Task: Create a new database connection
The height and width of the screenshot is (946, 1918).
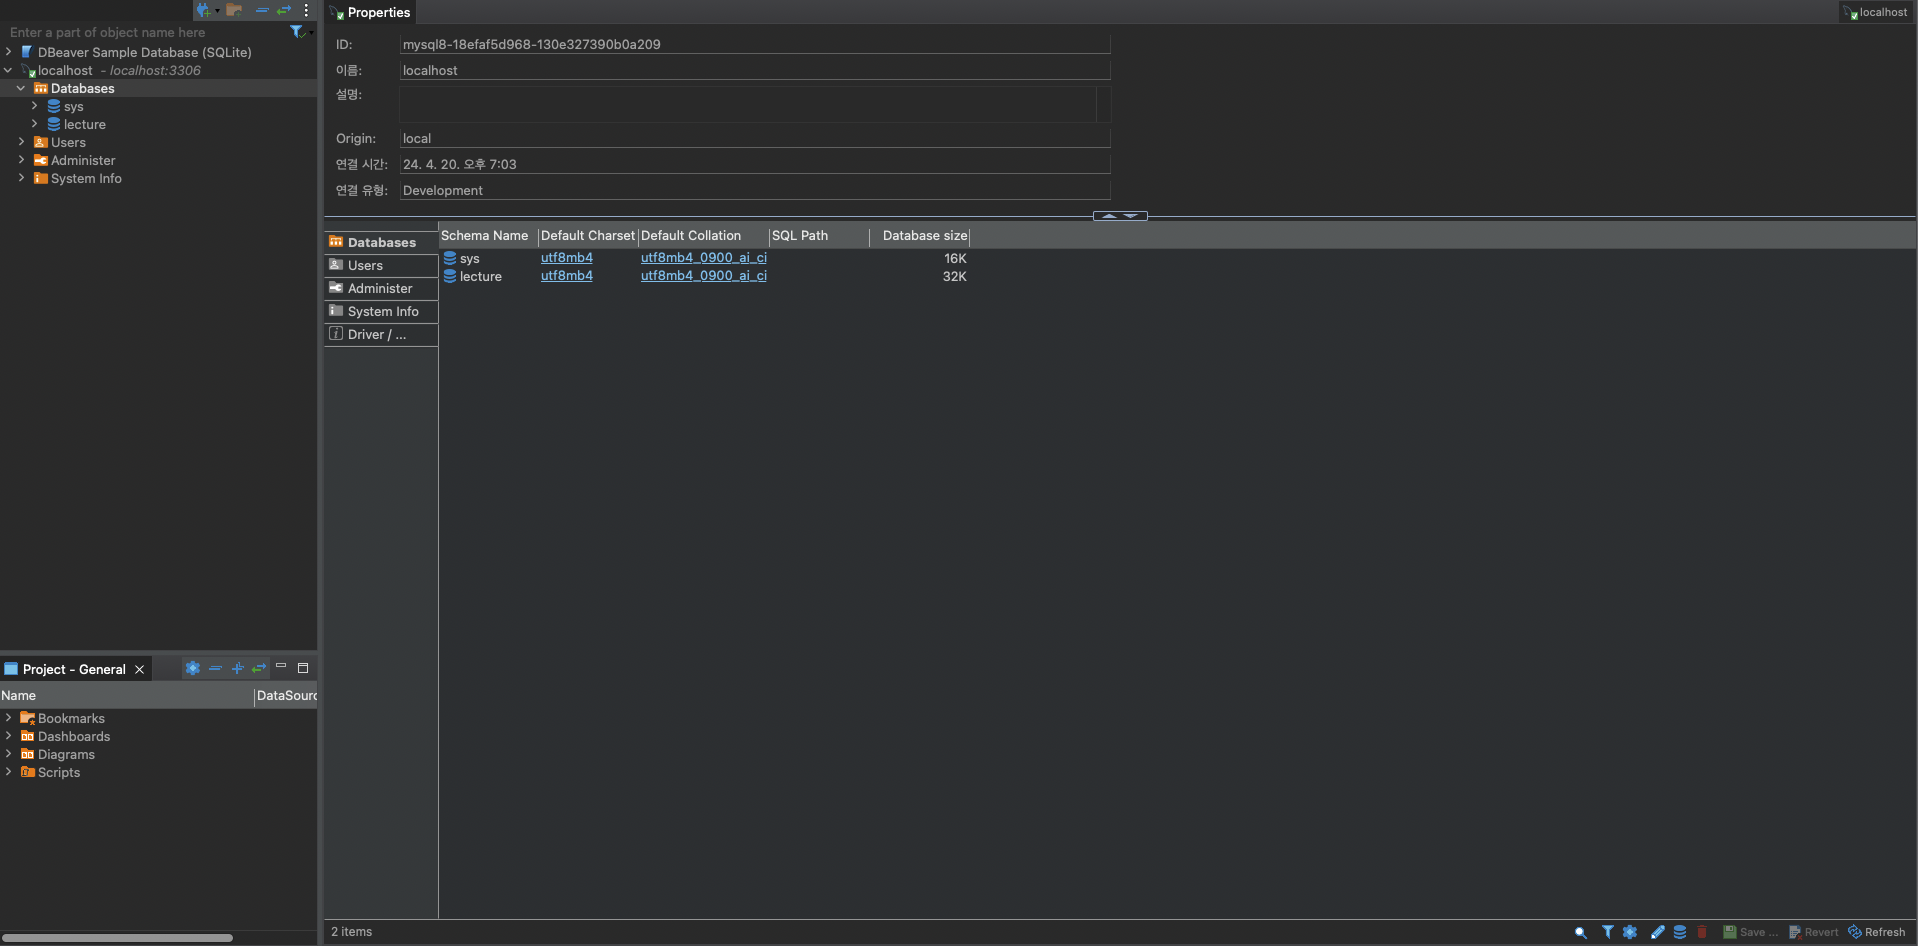Action: click(x=203, y=10)
